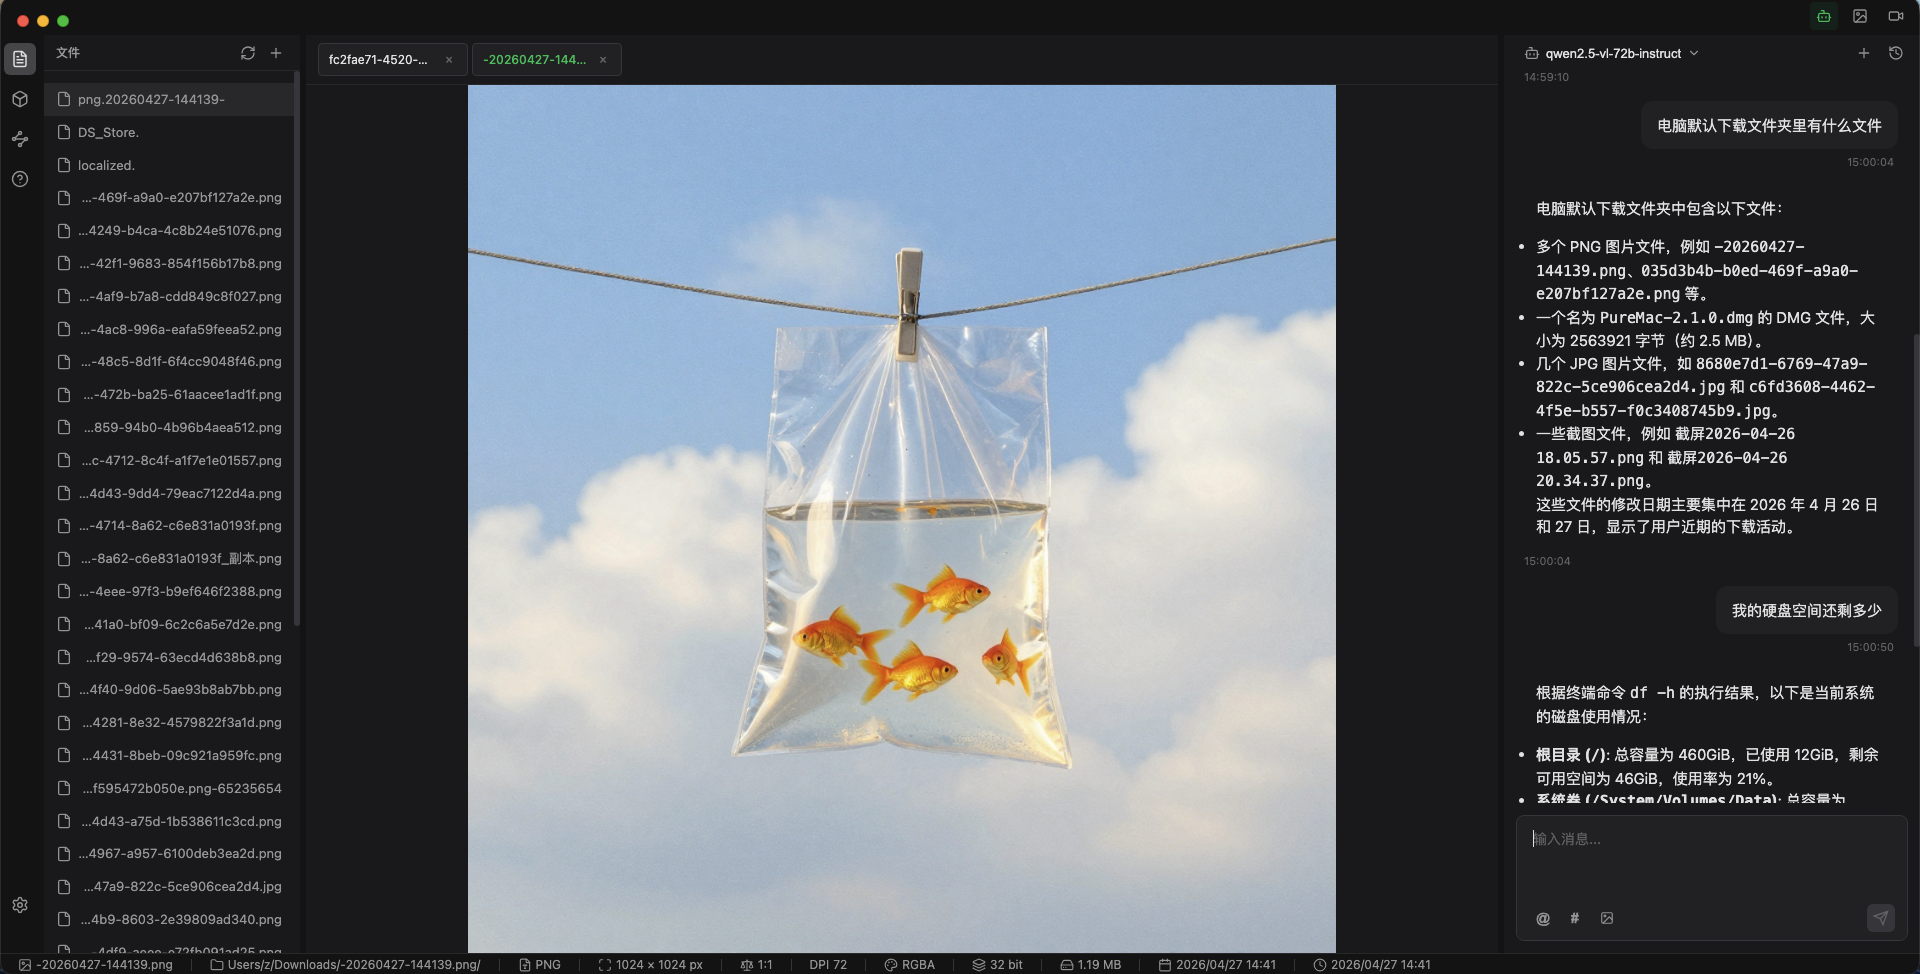Viewport: 1920px width, 974px height.
Task: Click the RGBA color mode status entry
Action: (x=909, y=965)
